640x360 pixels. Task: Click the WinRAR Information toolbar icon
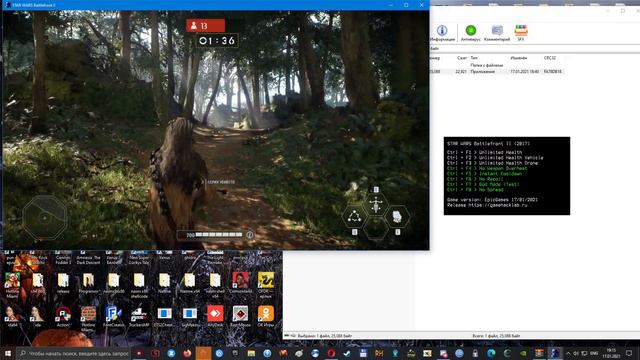point(442,33)
